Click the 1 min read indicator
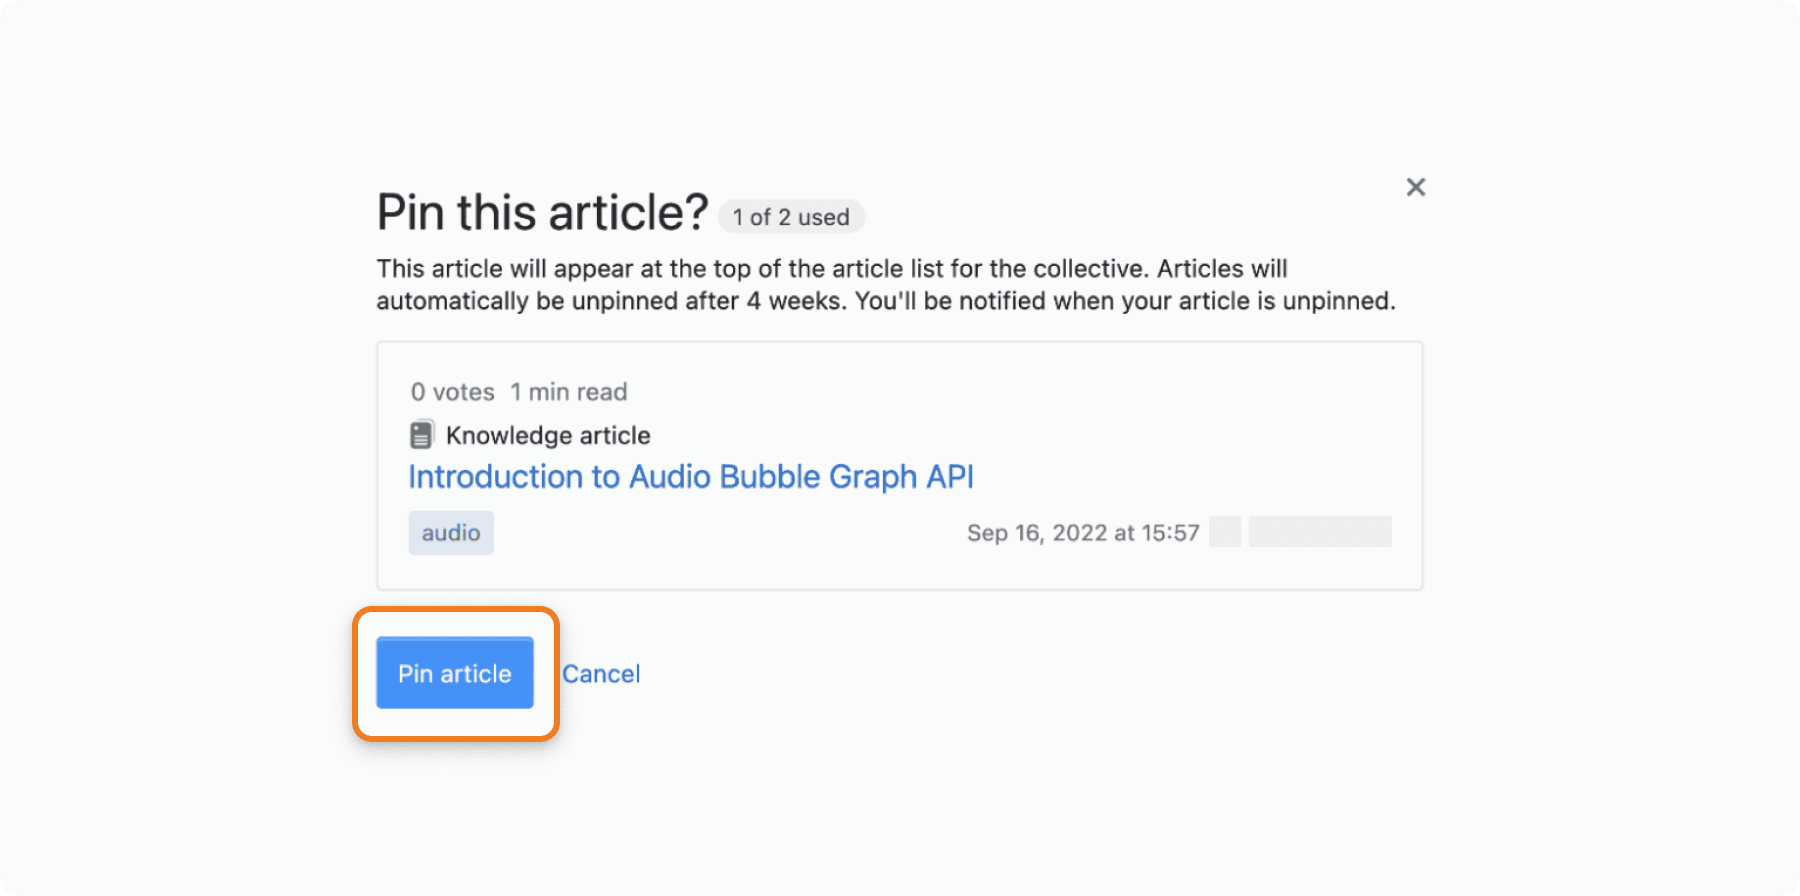 coord(569,392)
